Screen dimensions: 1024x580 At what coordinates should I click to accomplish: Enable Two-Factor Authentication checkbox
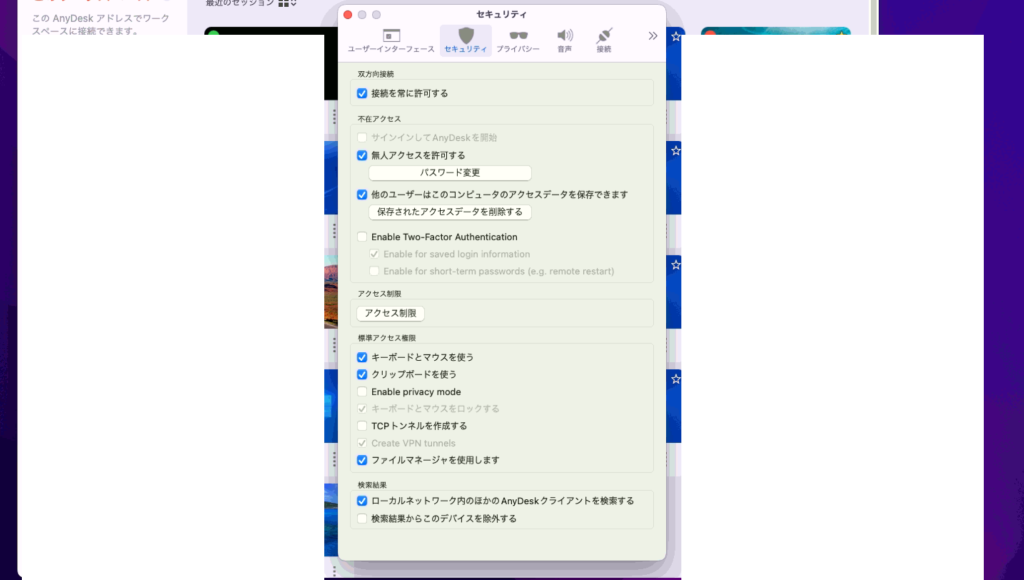coord(362,237)
